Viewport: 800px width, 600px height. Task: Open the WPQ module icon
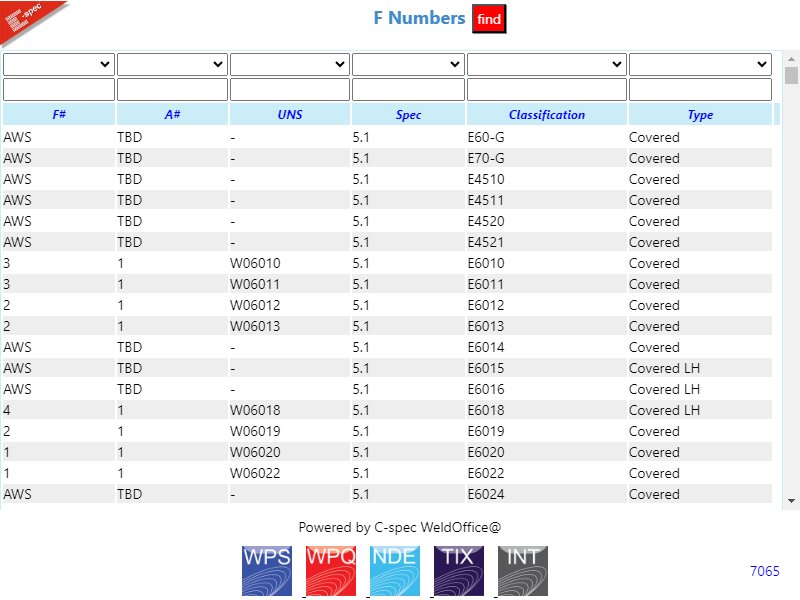331,571
